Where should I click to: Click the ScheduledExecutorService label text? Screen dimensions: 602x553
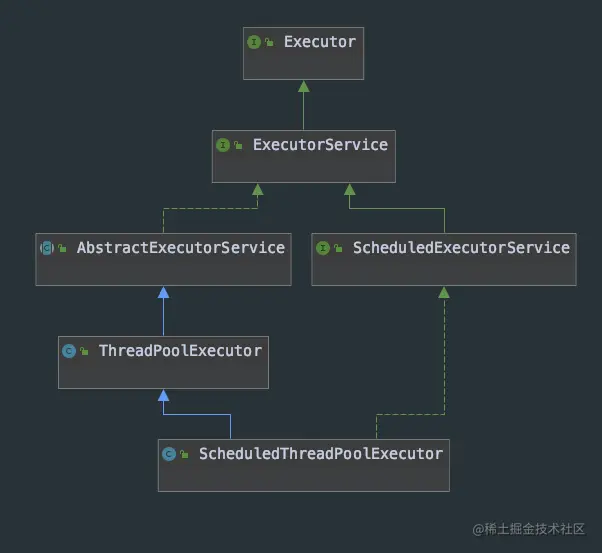[461, 248]
